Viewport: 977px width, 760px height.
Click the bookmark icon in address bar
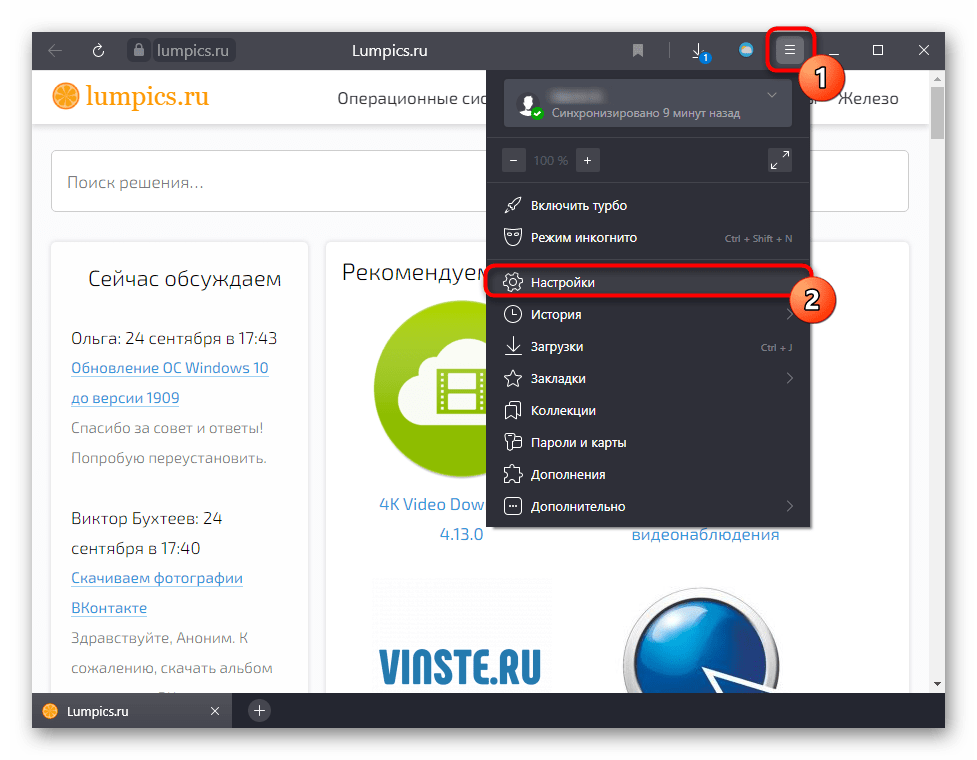coord(637,50)
